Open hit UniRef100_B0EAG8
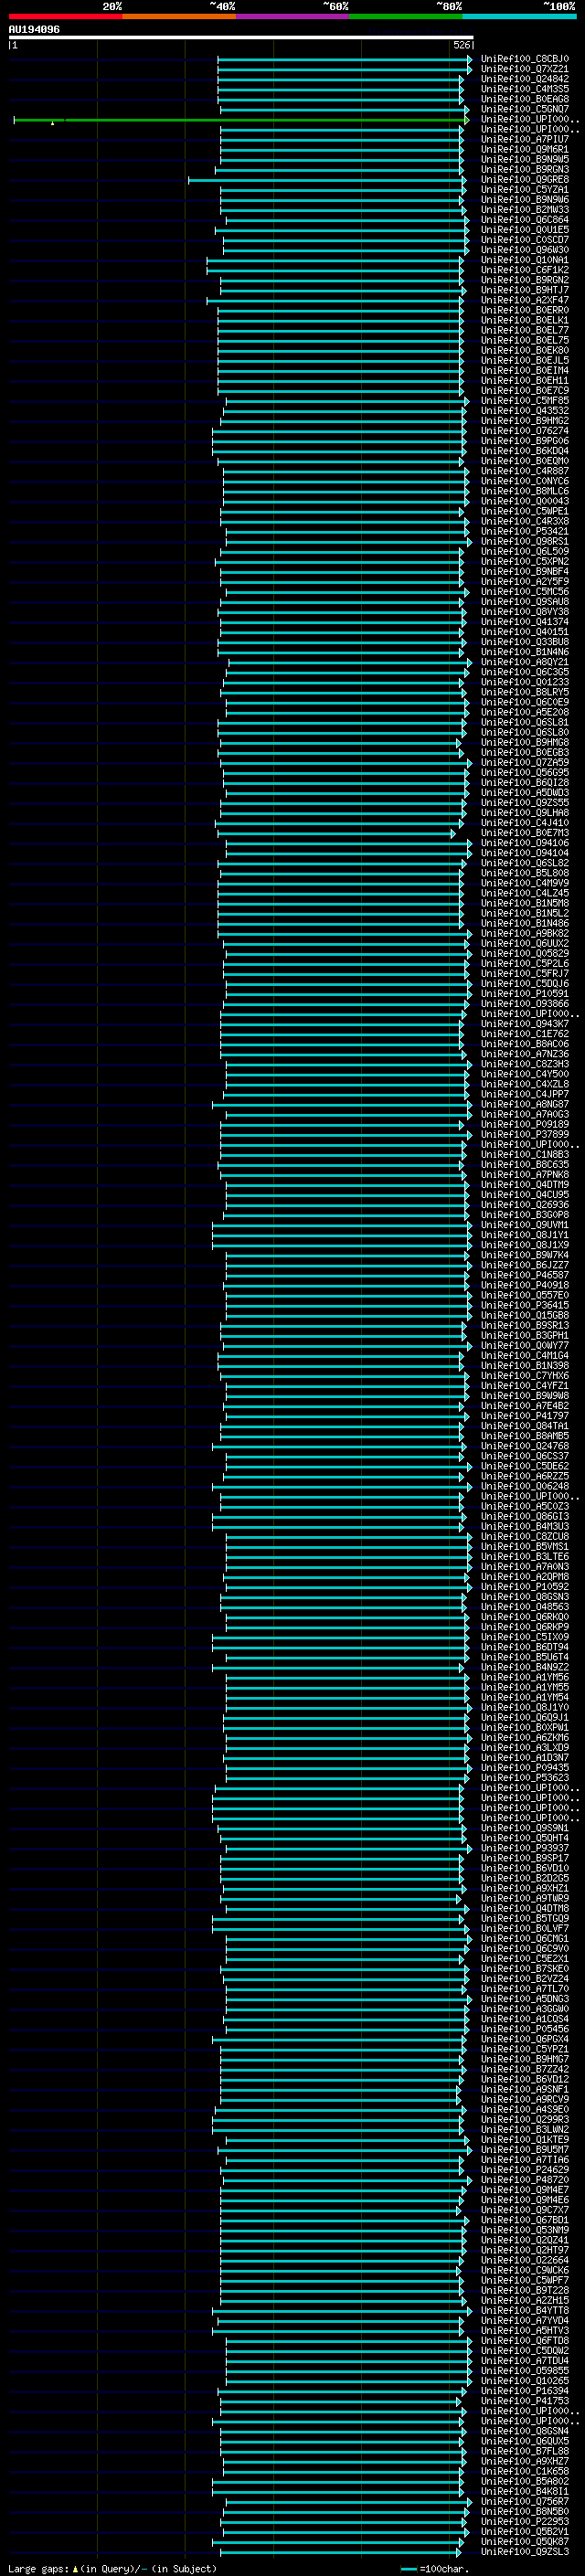This screenshot has height=2576, width=585. pos(524,99)
